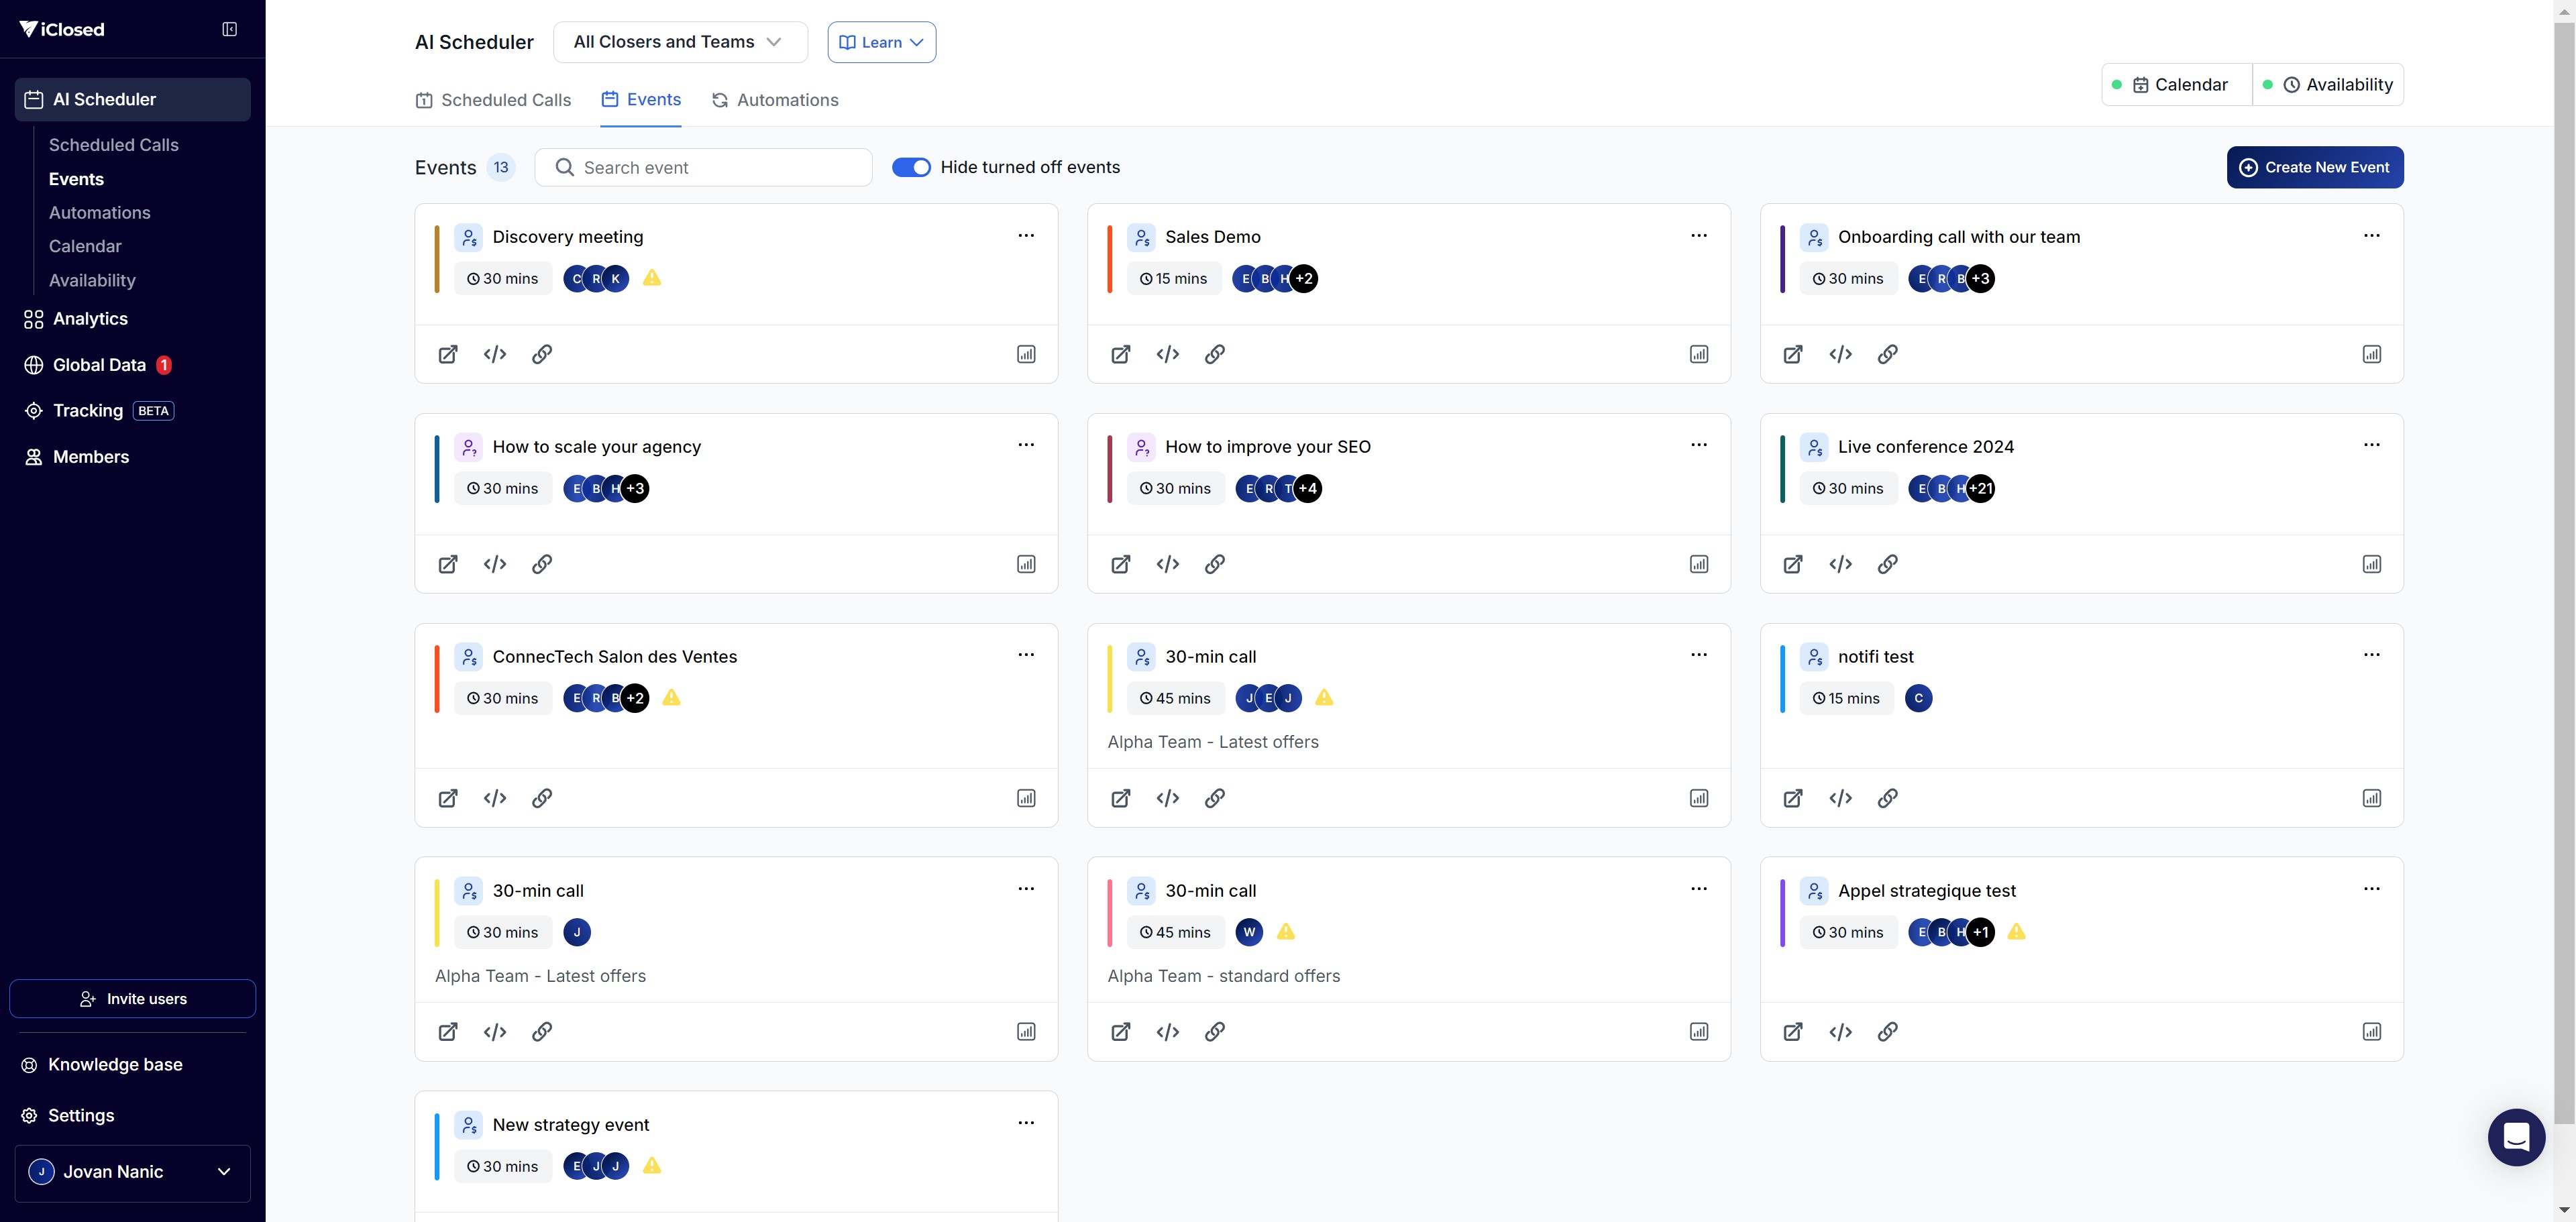Viewport: 2576px width, 1222px height.
Task: Open the Learn dropdown
Action: pos(881,42)
